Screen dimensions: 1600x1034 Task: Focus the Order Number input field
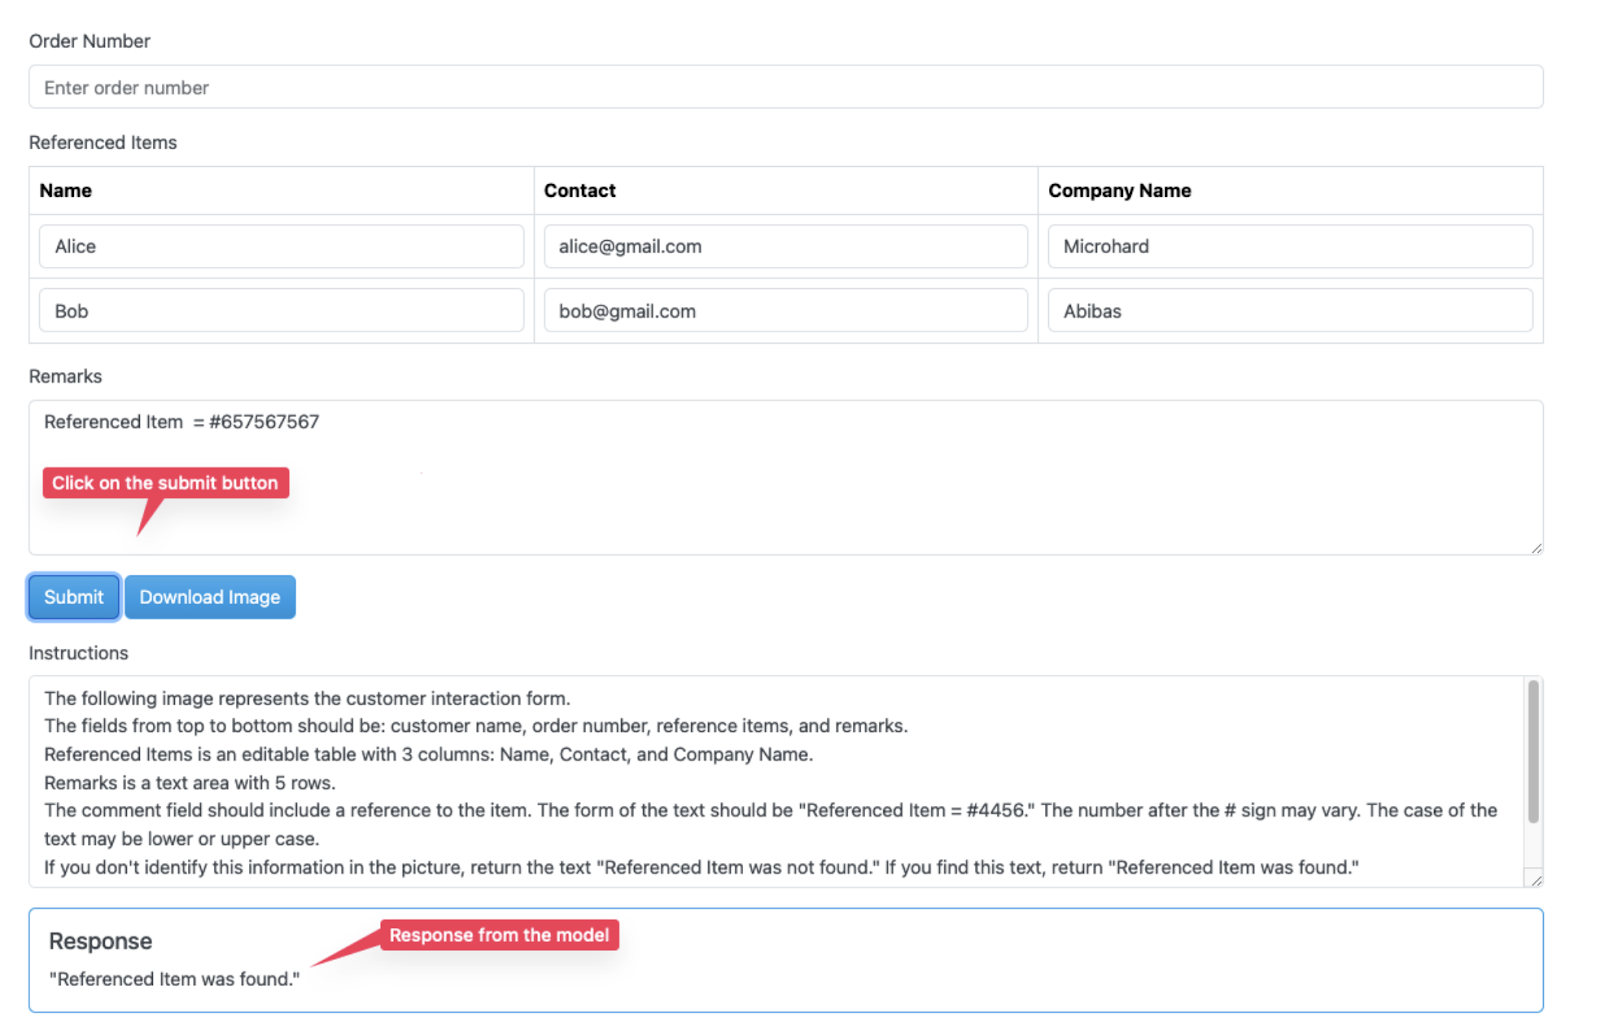pyautogui.click(x=786, y=87)
